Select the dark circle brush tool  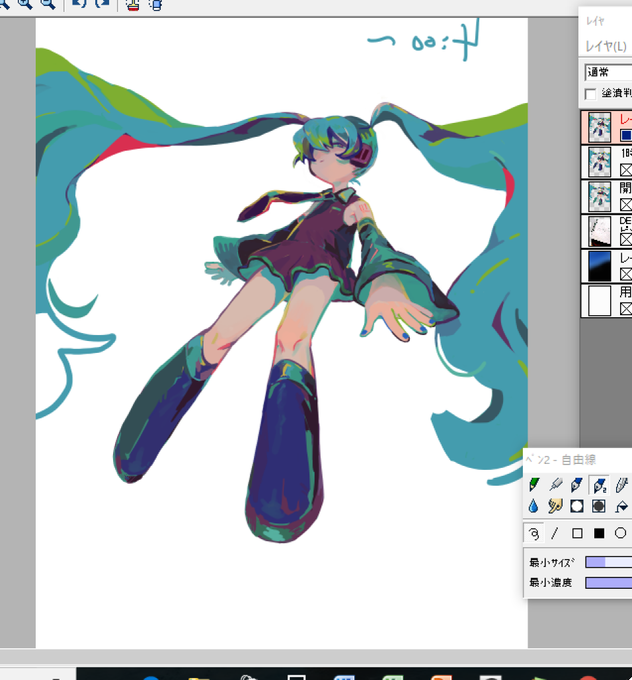[599, 506]
